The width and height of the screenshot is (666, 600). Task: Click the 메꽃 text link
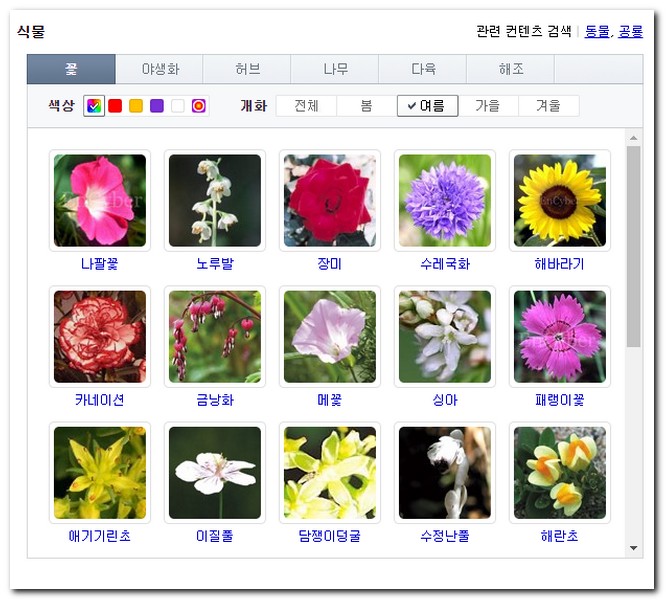point(330,400)
